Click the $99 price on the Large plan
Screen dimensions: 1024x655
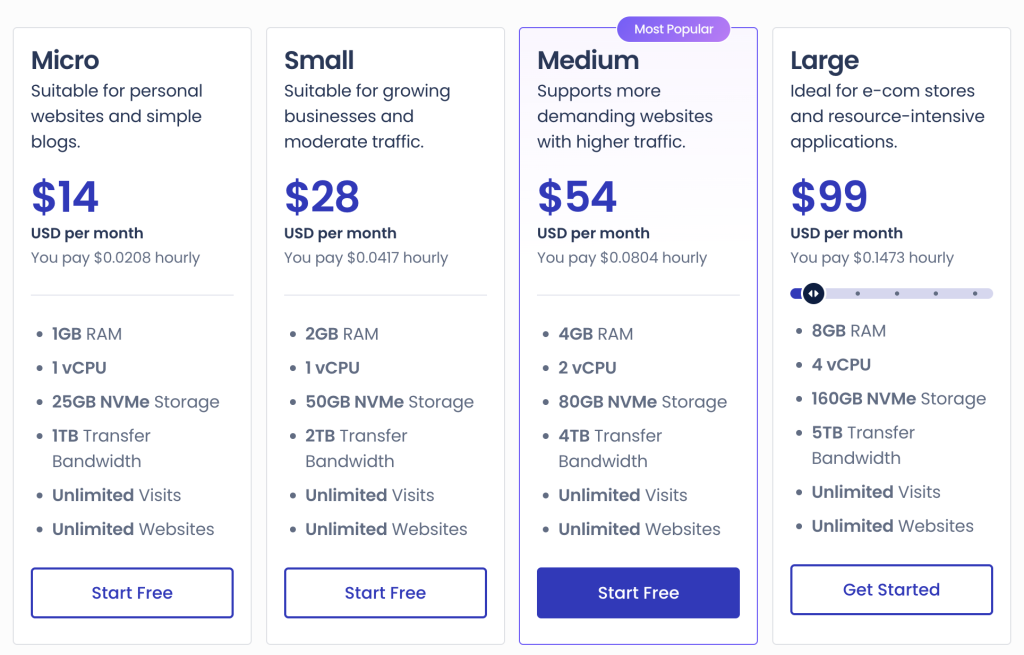click(x=828, y=197)
